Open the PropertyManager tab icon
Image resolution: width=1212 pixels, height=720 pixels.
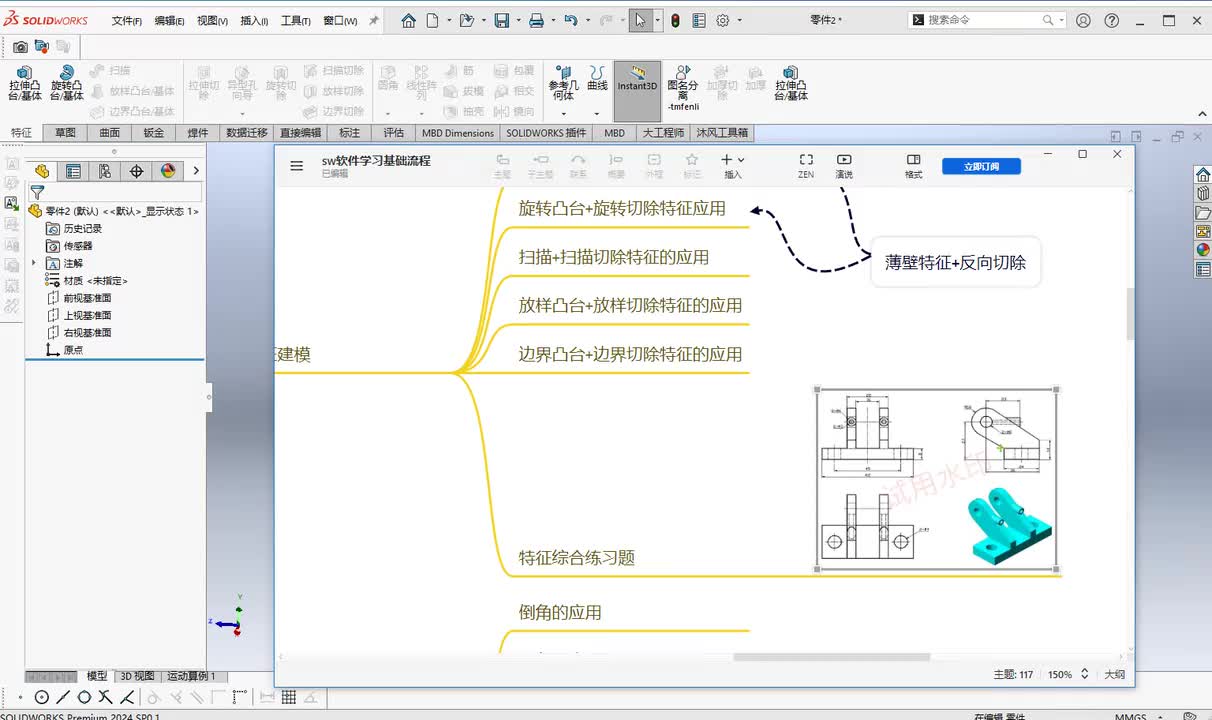[73, 171]
